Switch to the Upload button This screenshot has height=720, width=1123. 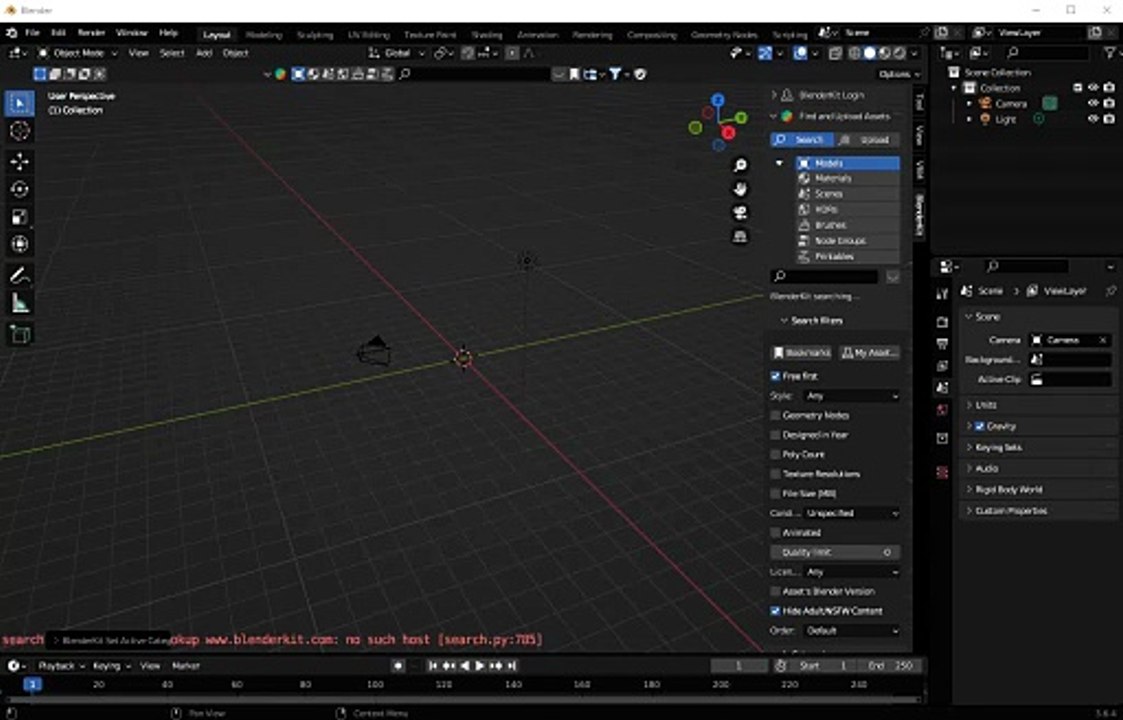(x=867, y=140)
